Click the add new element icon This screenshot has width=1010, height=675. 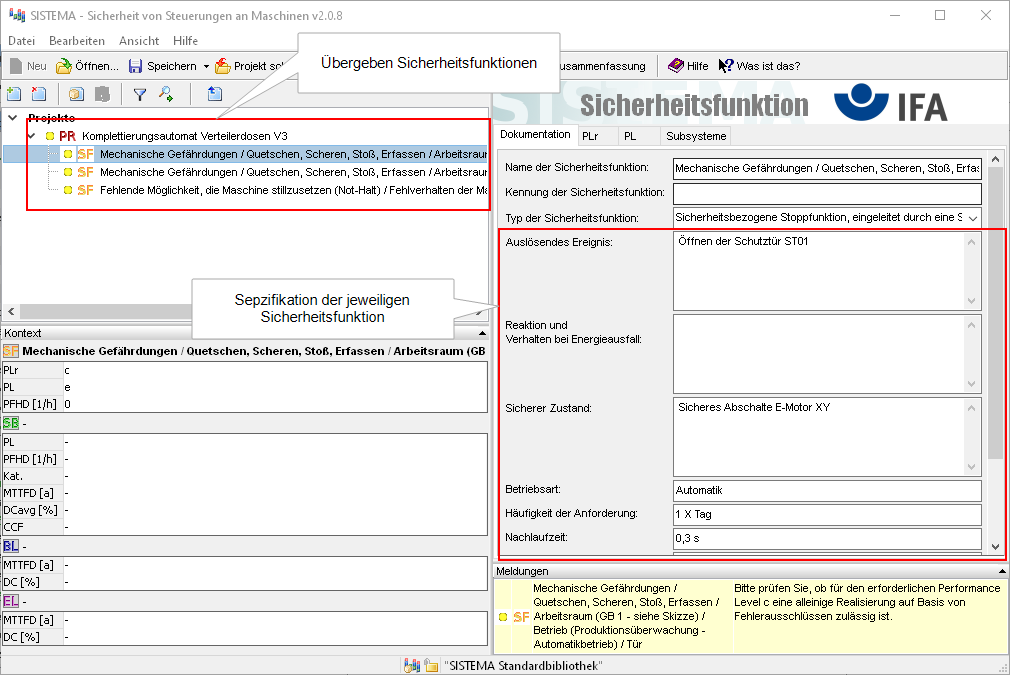(x=14, y=94)
